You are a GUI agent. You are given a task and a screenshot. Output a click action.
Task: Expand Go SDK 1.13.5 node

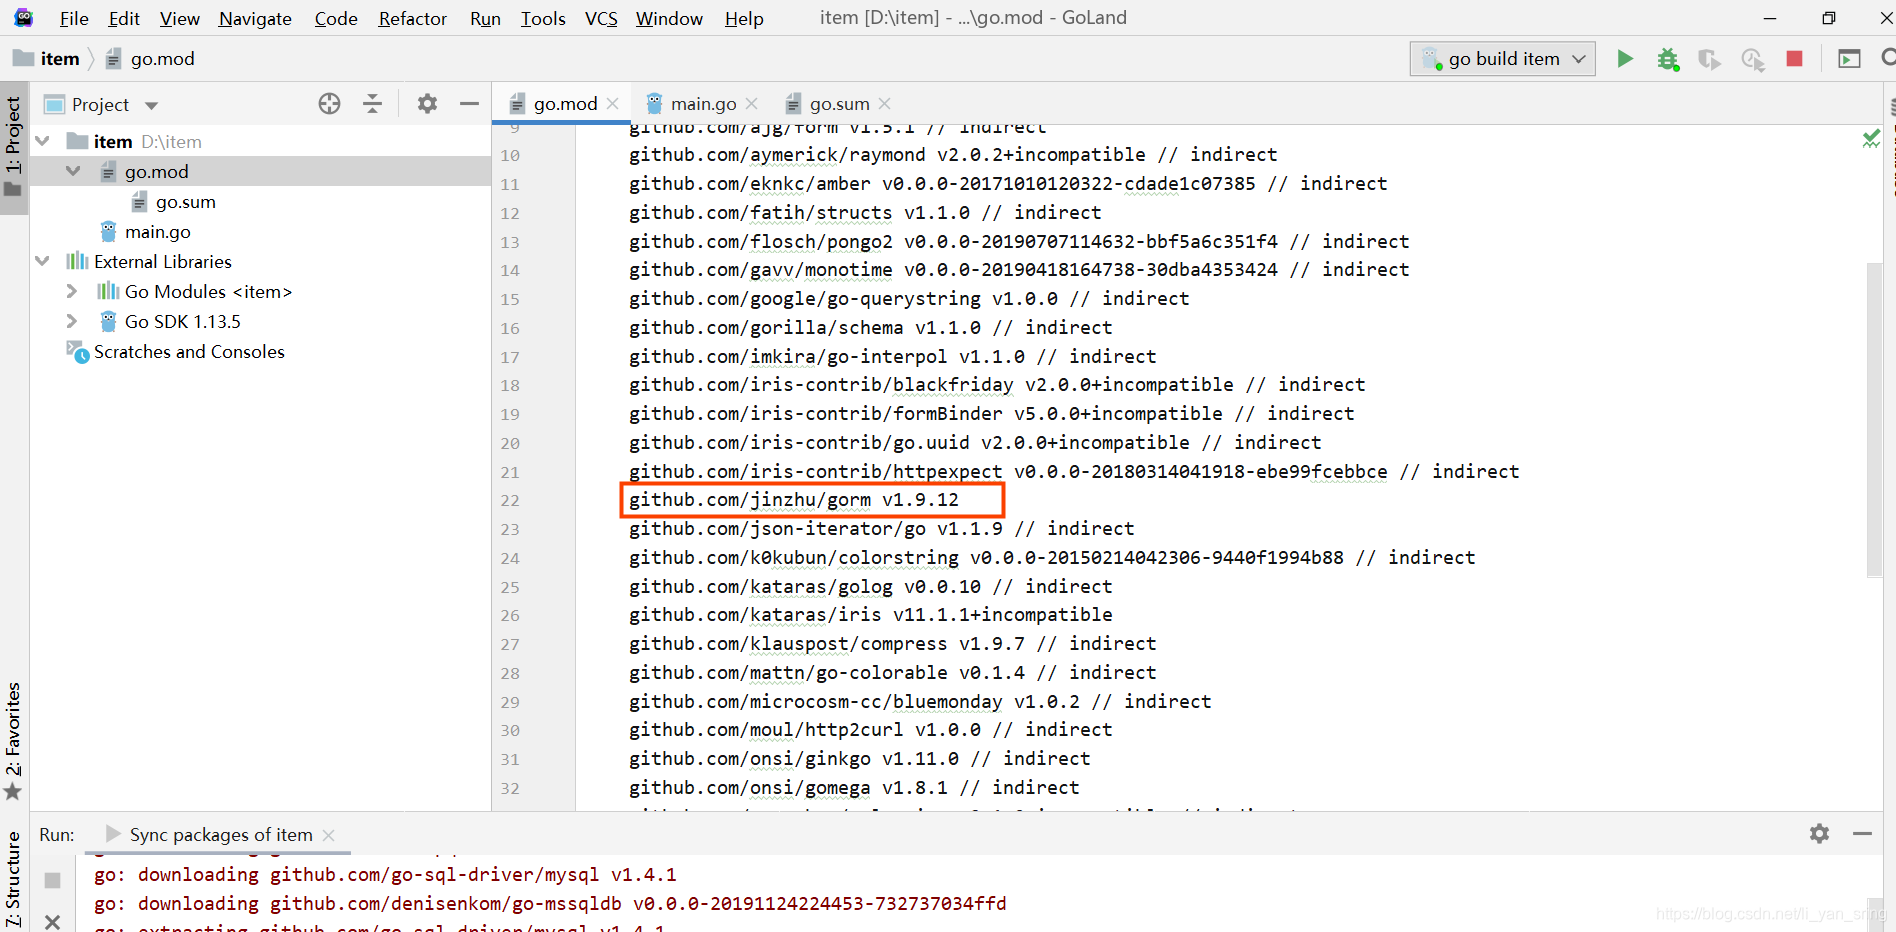(72, 321)
